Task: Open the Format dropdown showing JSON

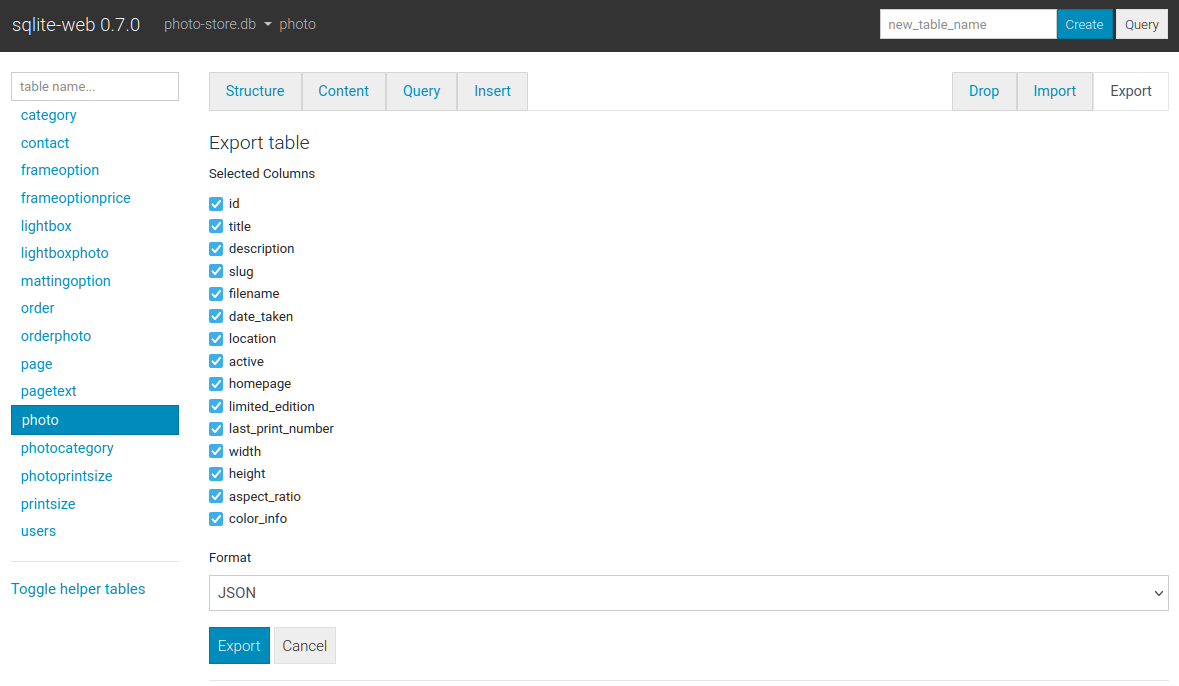Action: point(688,593)
